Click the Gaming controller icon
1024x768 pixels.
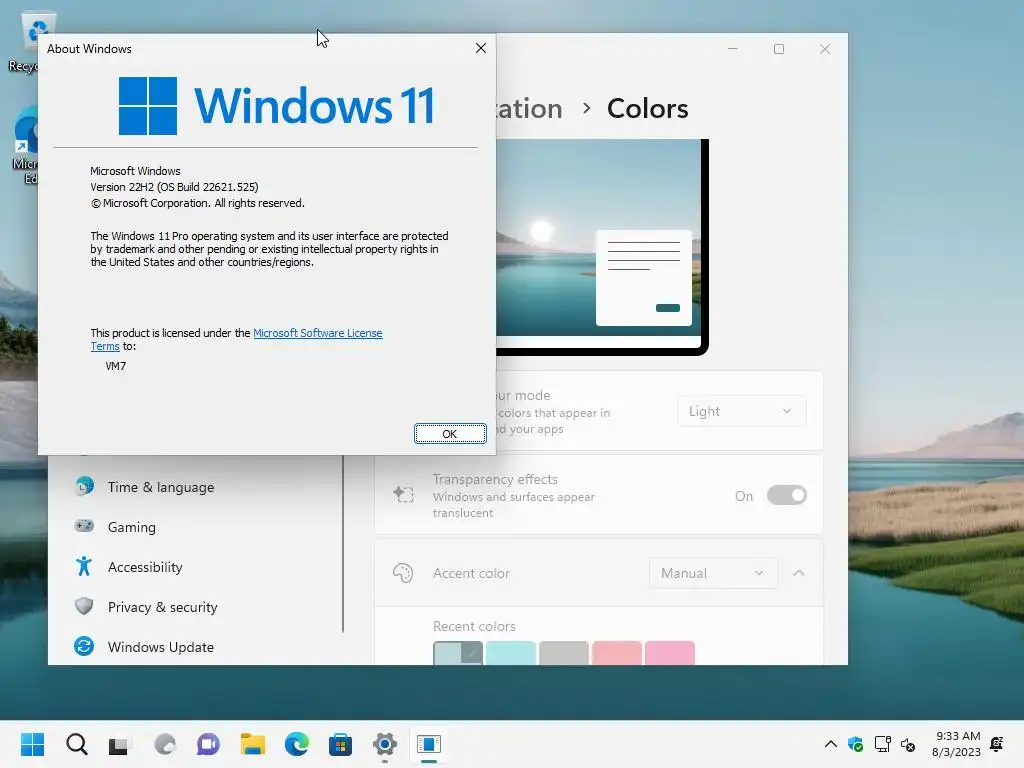84,526
